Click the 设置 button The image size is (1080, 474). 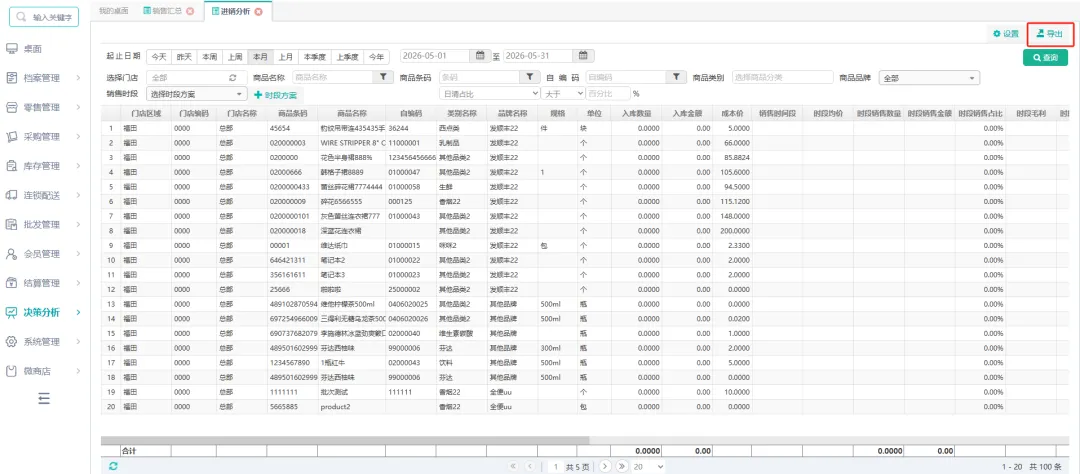coord(1006,34)
